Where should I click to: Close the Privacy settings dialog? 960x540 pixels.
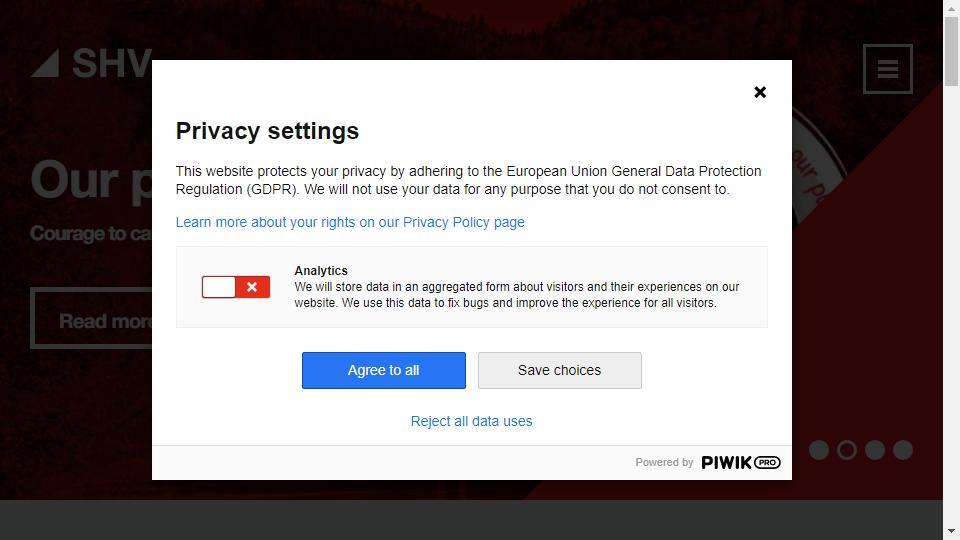click(x=760, y=92)
